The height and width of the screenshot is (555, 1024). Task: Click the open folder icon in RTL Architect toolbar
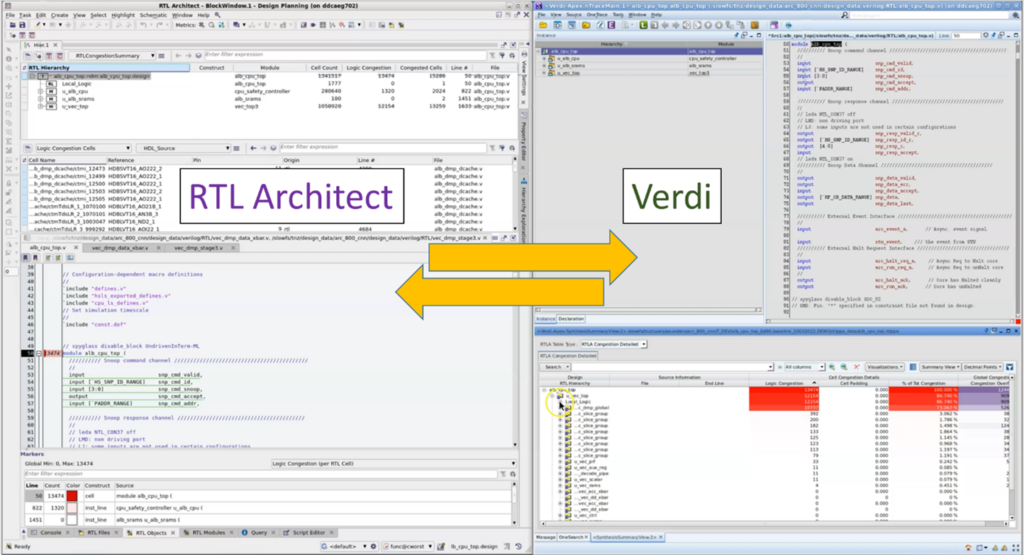coord(13,25)
